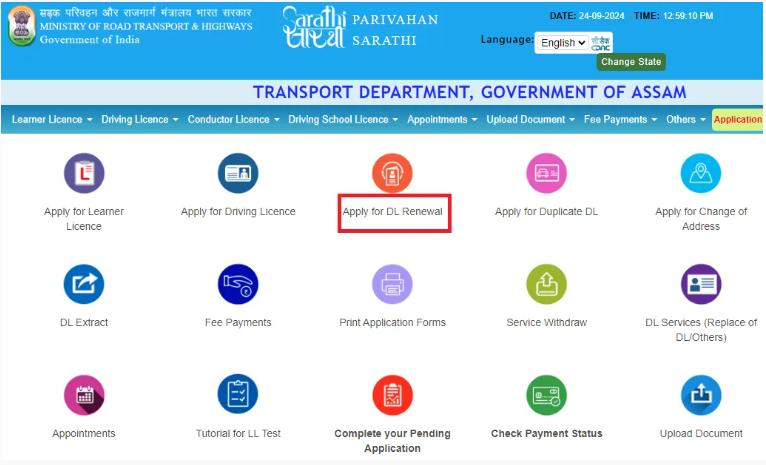The height and width of the screenshot is (465, 766).
Task: Click the Apply for Learner Licence icon
Action: (84, 174)
